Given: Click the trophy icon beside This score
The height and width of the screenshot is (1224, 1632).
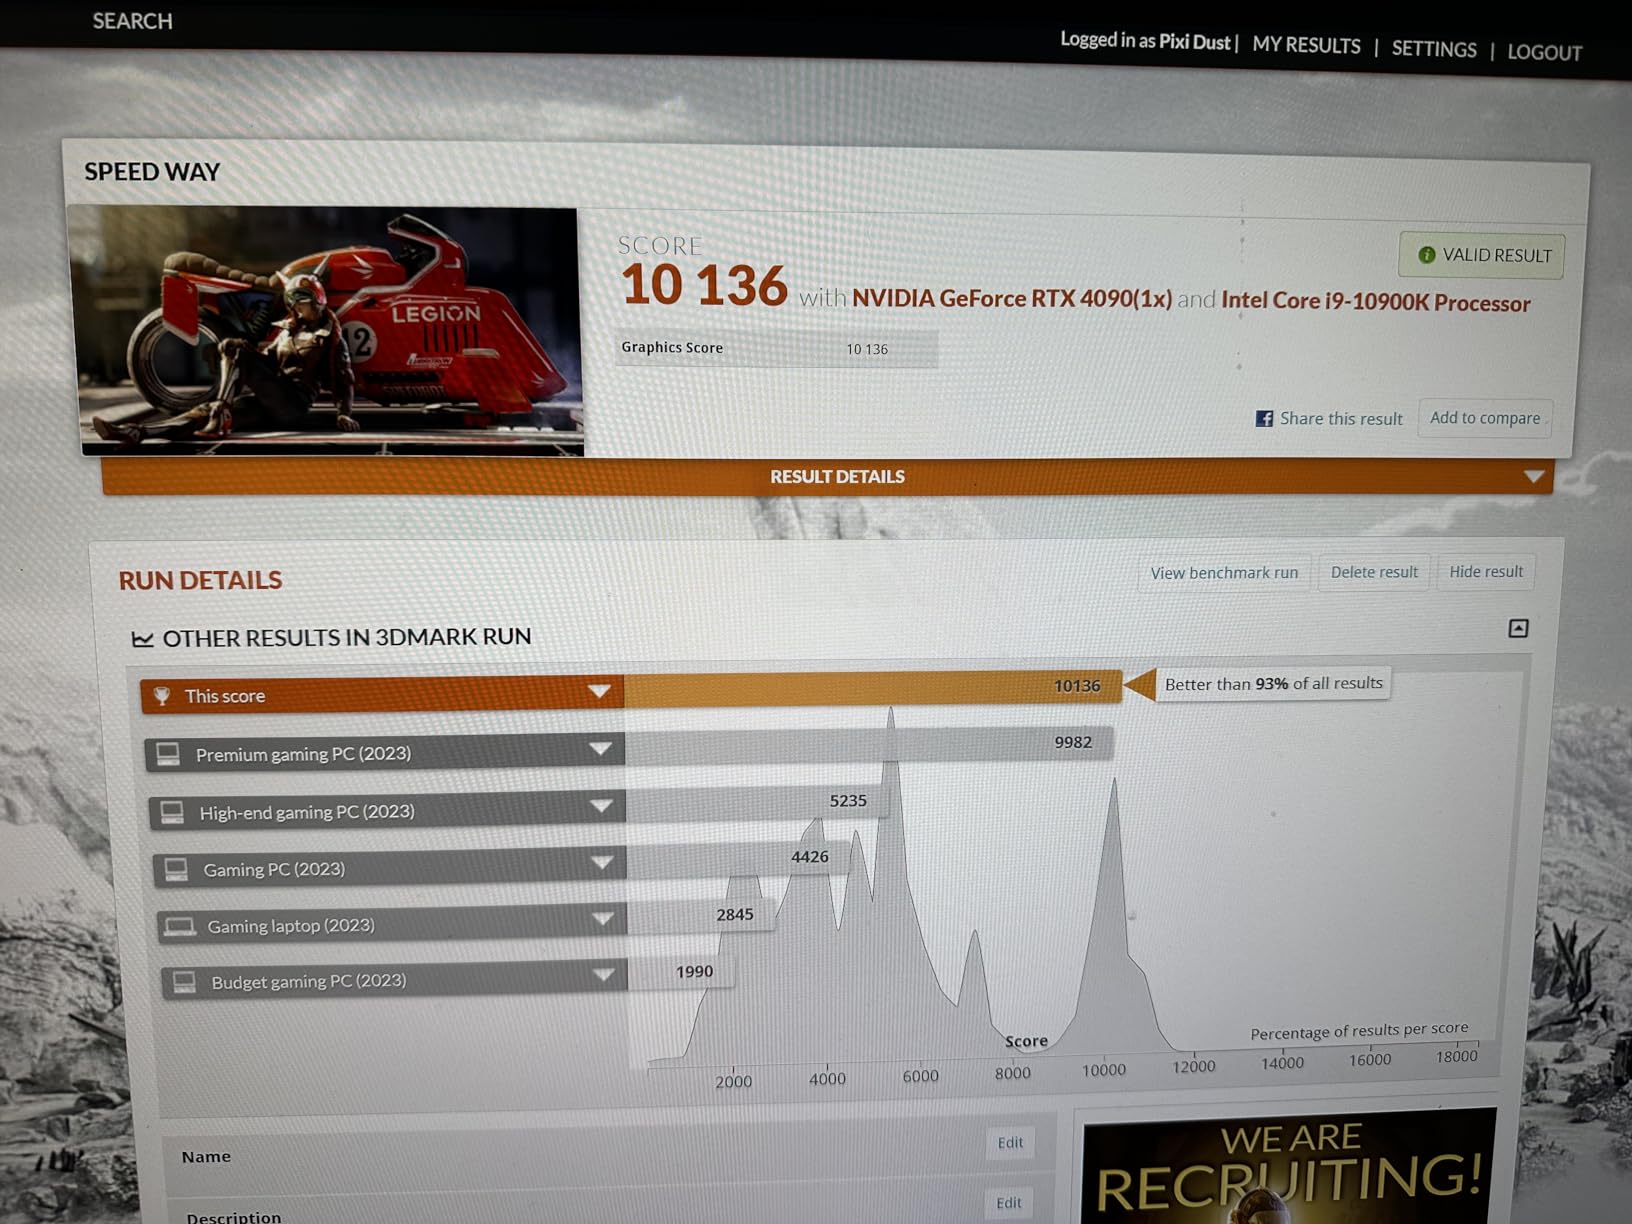Looking at the screenshot, I should point(162,695).
